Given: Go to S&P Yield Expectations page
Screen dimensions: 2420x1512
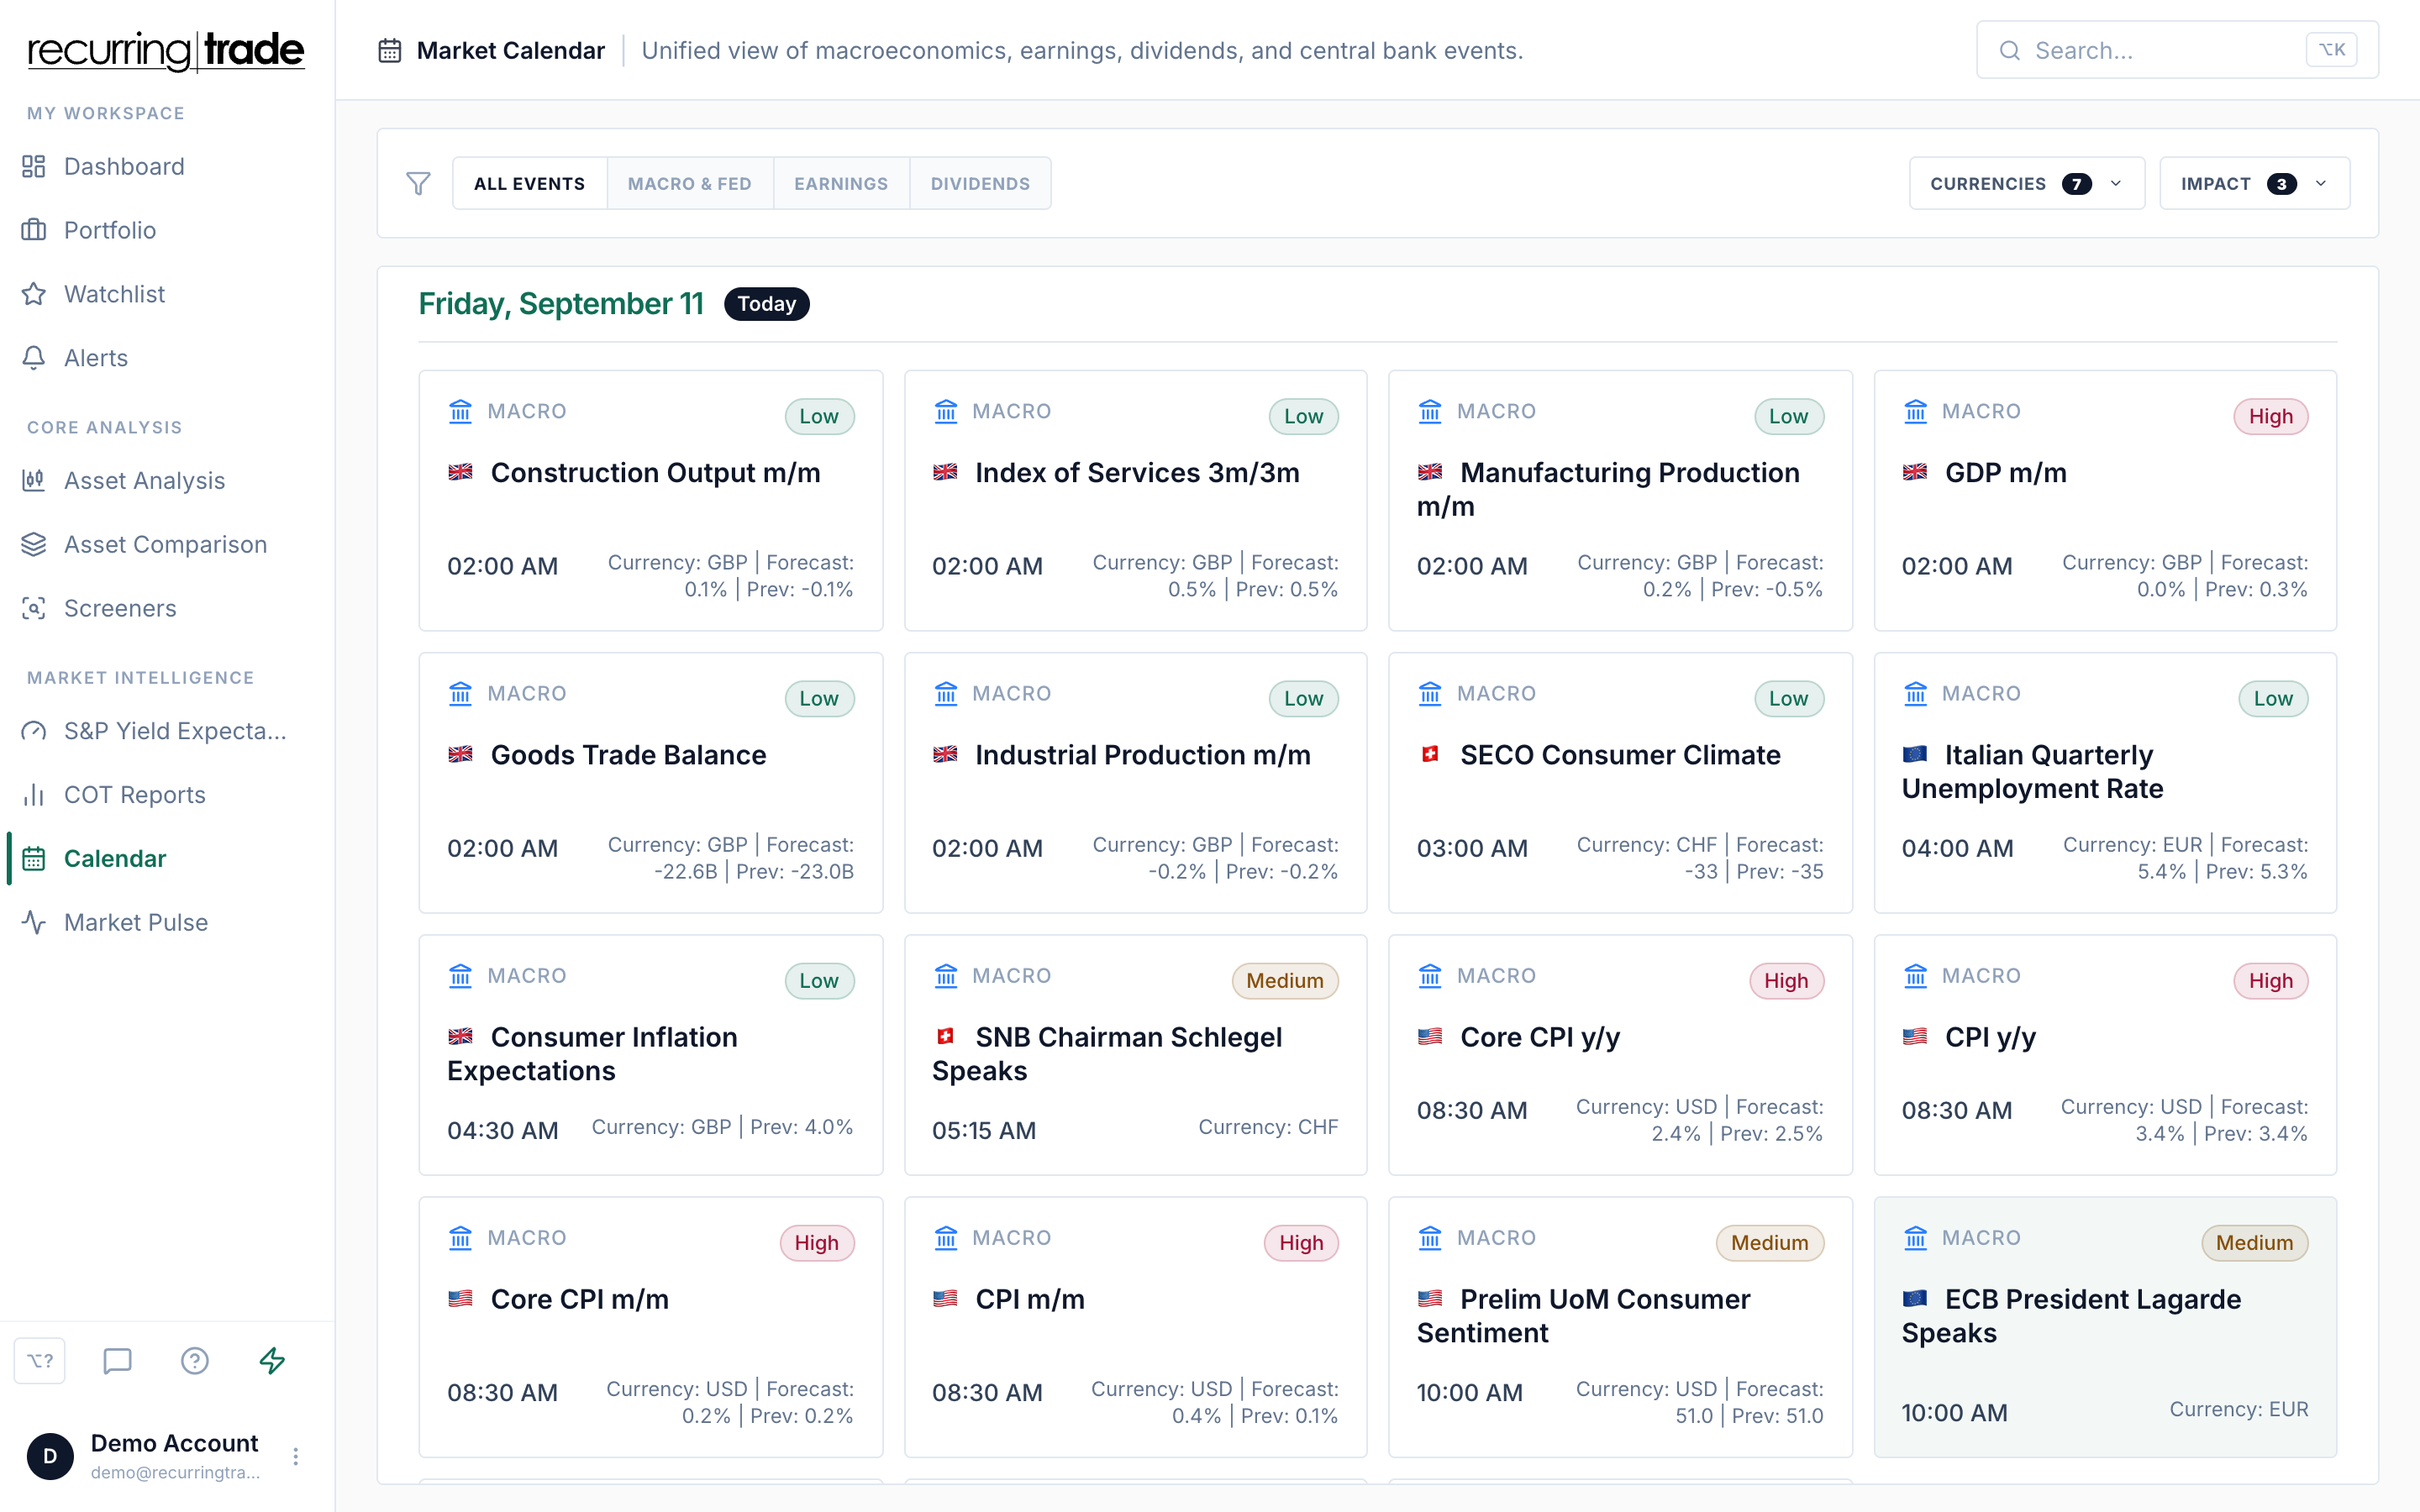Looking at the screenshot, I should point(167,731).
